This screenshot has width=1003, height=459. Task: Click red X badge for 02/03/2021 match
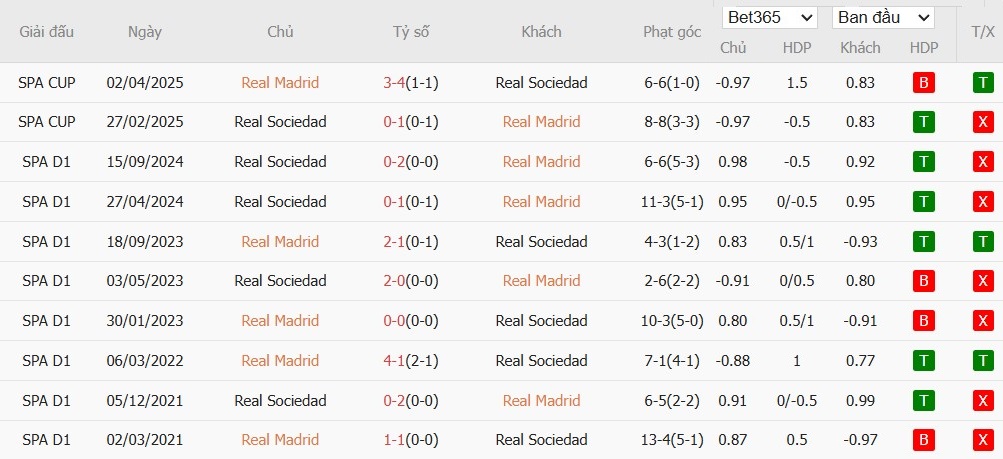(x=982, y=440)
